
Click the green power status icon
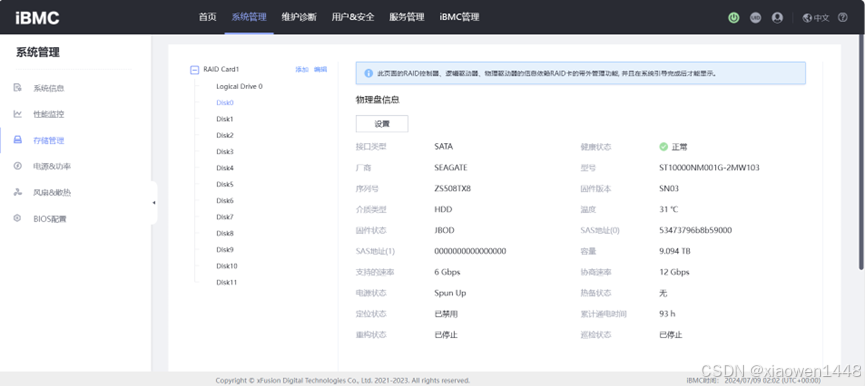(733, 18)
